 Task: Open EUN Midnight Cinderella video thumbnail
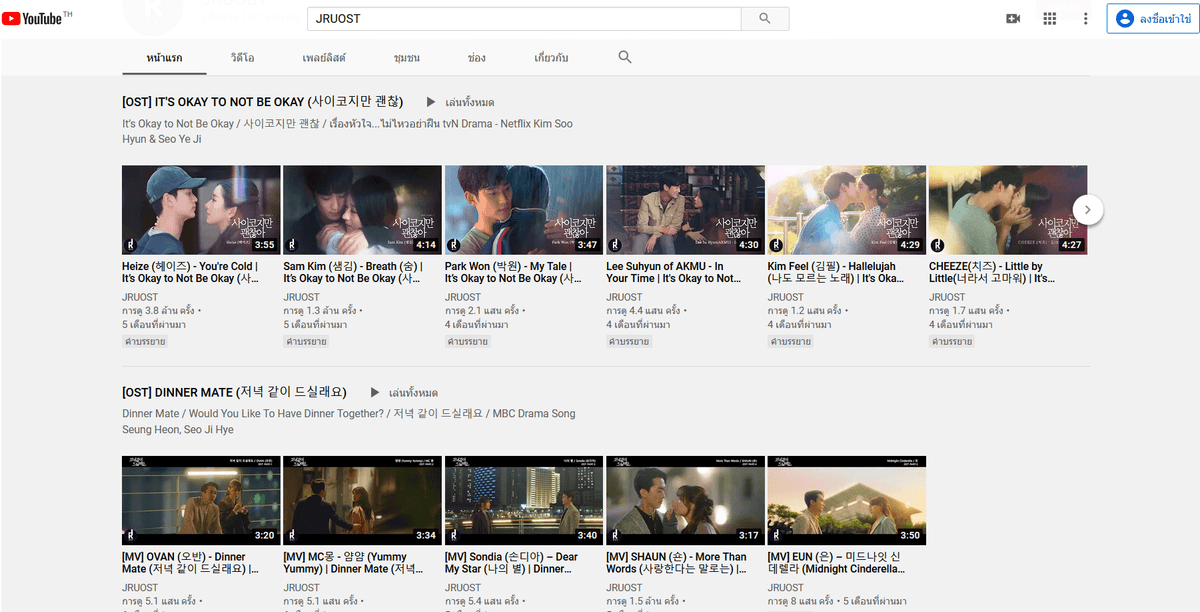click(847, 500)
